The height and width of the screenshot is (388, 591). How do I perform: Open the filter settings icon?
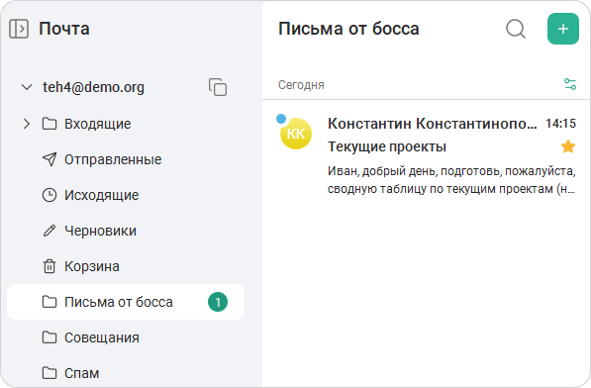(570, 84)
